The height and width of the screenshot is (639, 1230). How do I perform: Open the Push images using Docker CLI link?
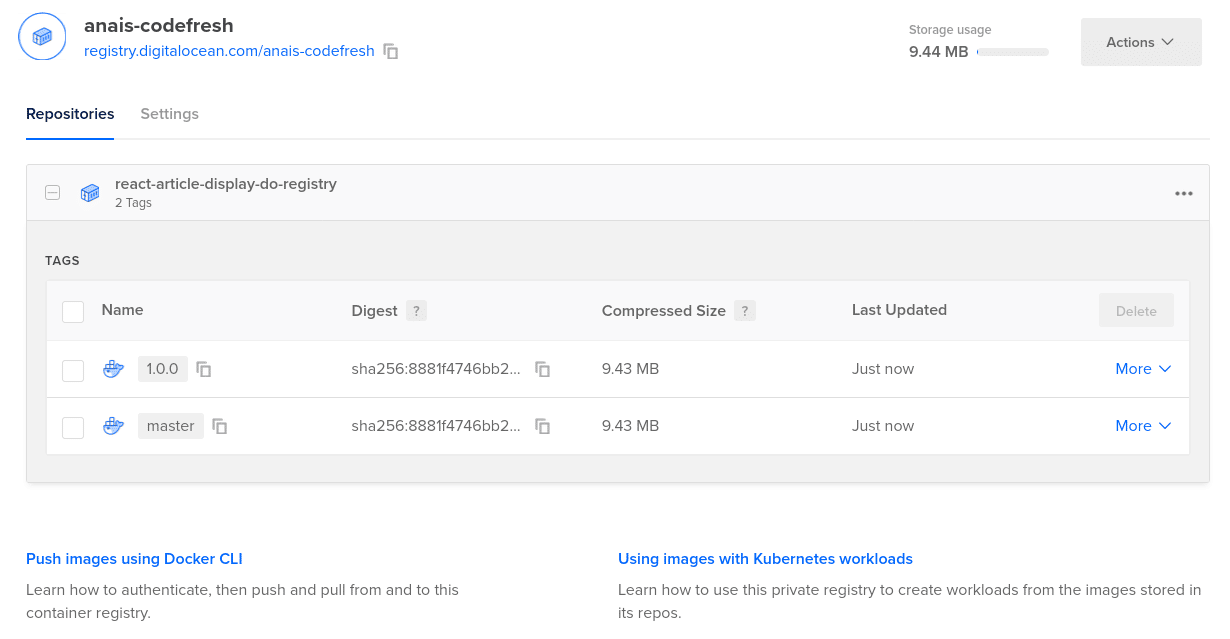pyautogui.click(x=134, y=559)
